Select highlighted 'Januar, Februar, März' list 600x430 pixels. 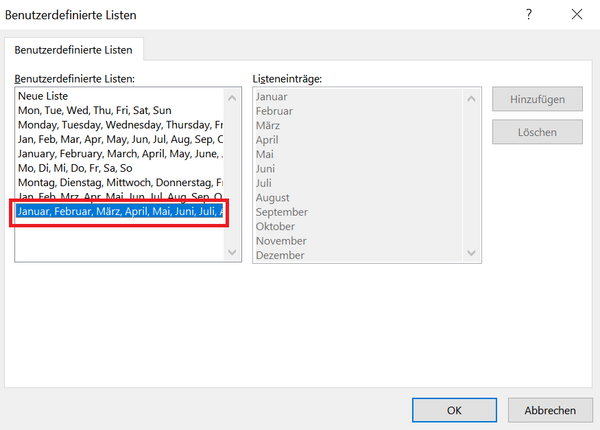pyautogui.click(x=118, y=212)
